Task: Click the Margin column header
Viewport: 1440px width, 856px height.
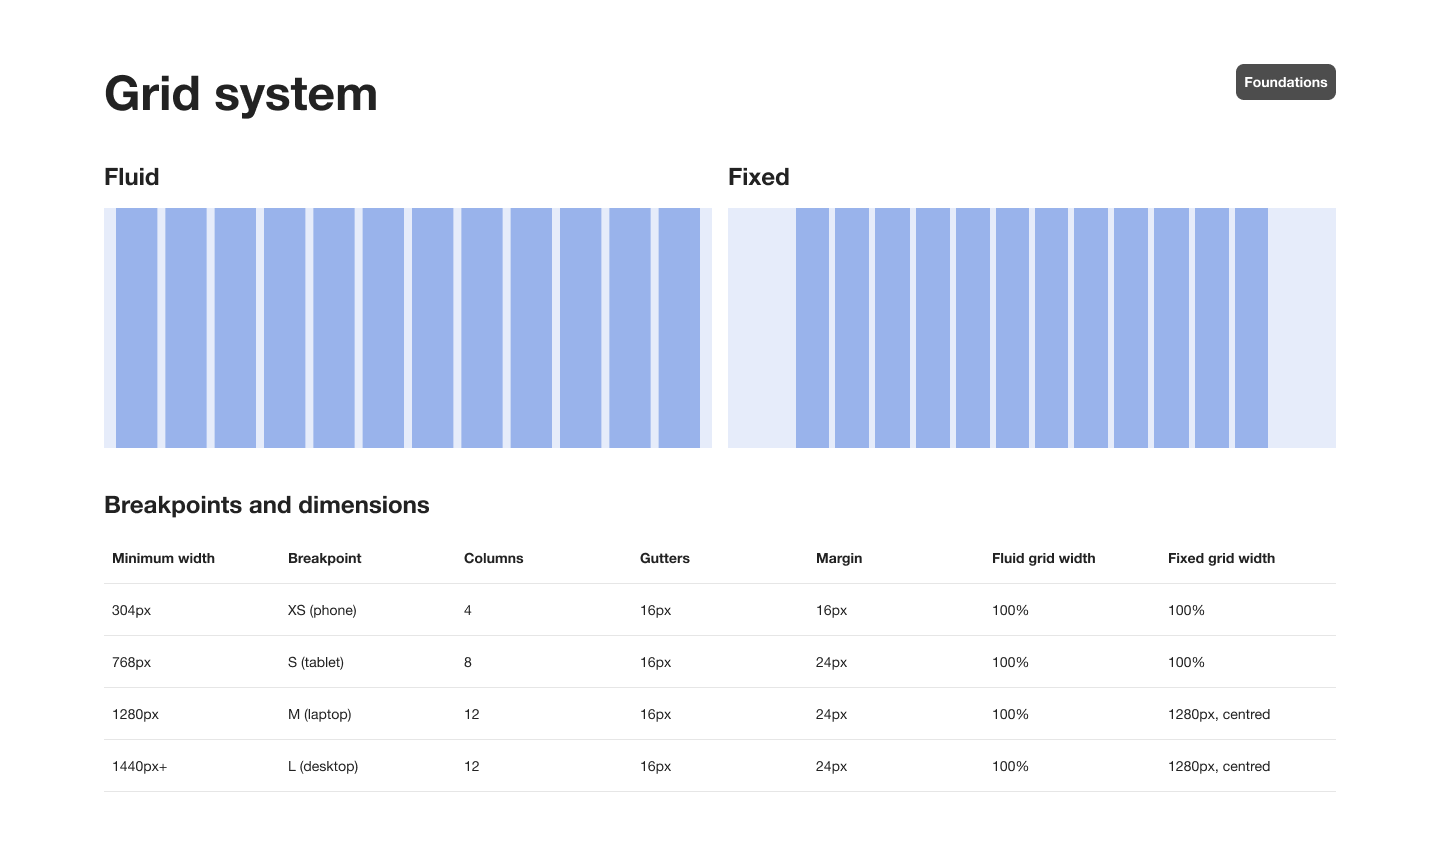Action: pos(839,558)
